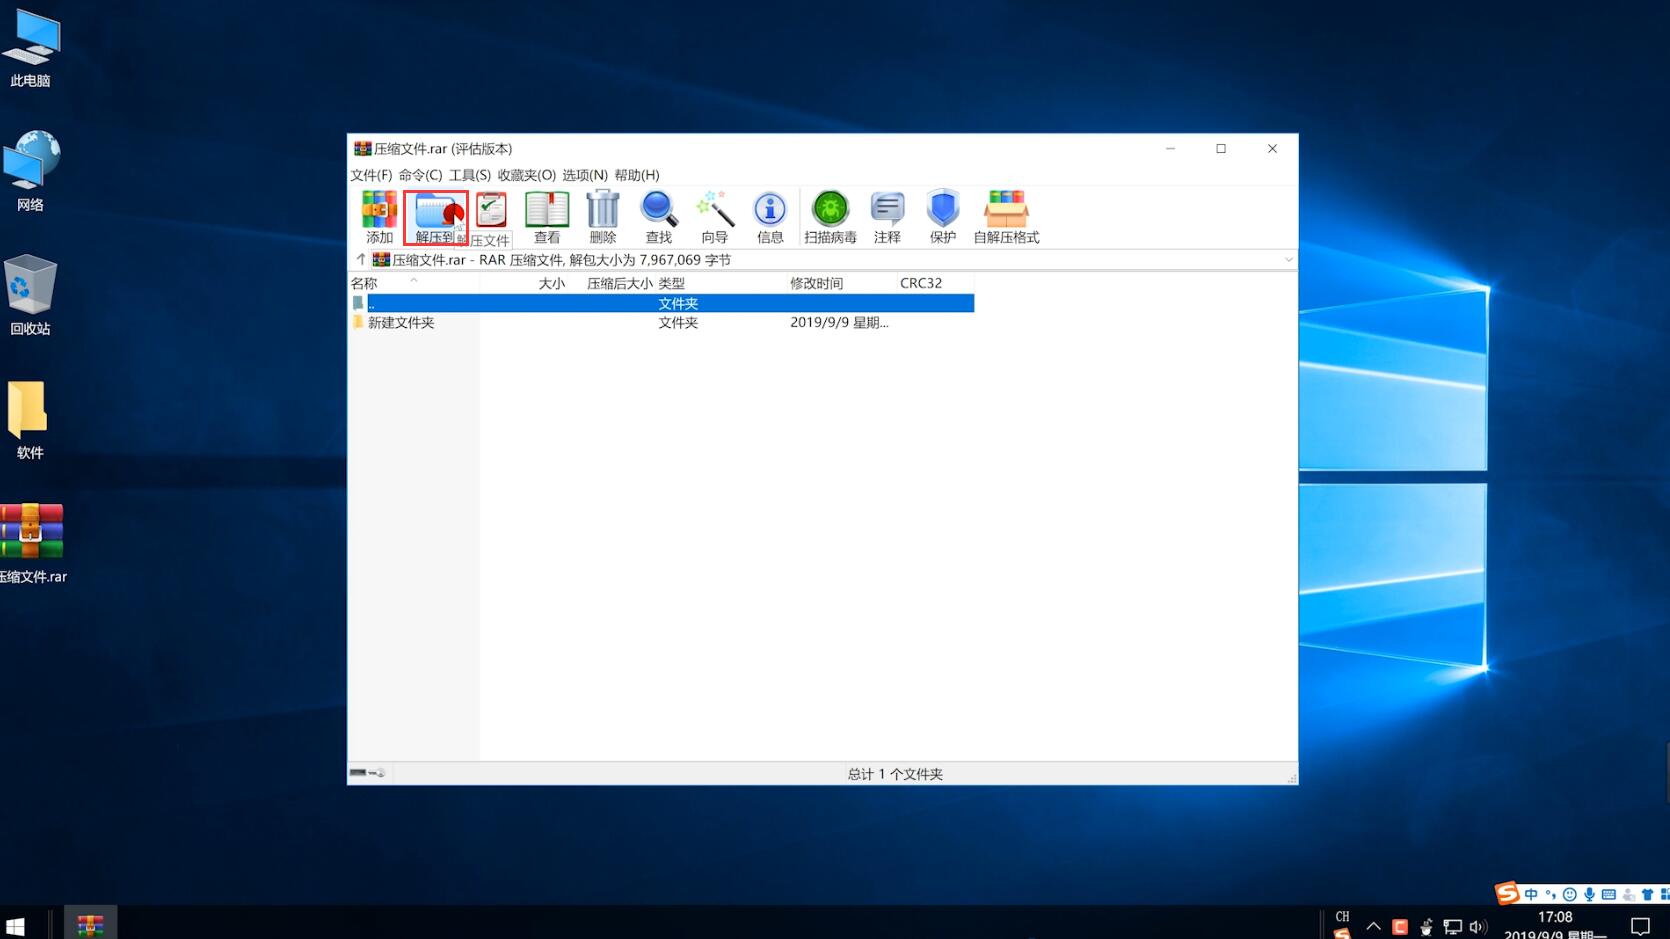Click the Sogou soft keyboard icon
This screenshot has height=939, width=1670.
click(x=1608, y=895)
